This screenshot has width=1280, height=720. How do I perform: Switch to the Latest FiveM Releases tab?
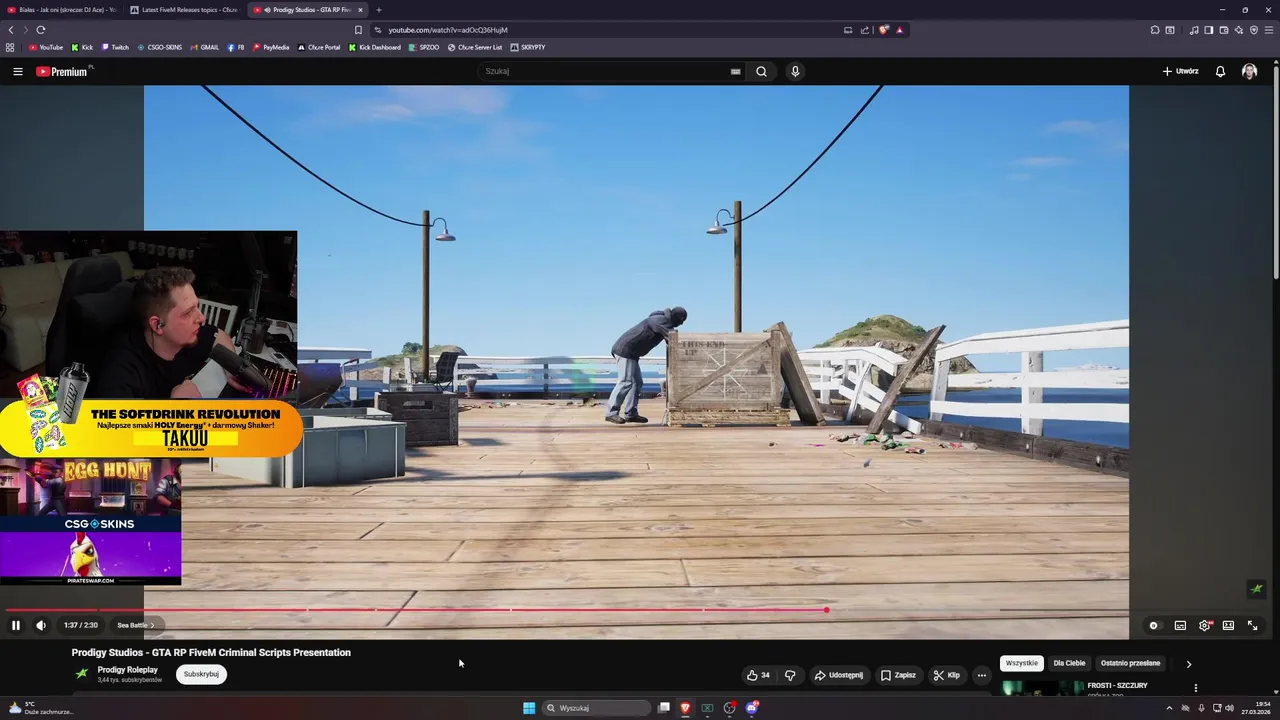coord(182,10)
